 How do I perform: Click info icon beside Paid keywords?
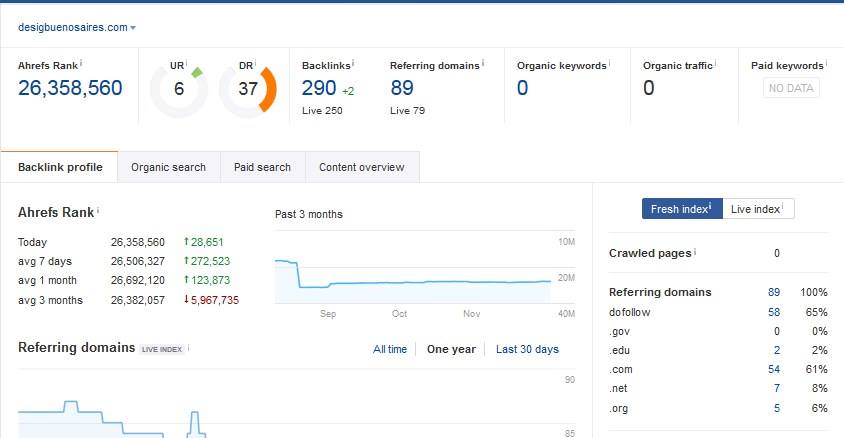coord(827,64)
